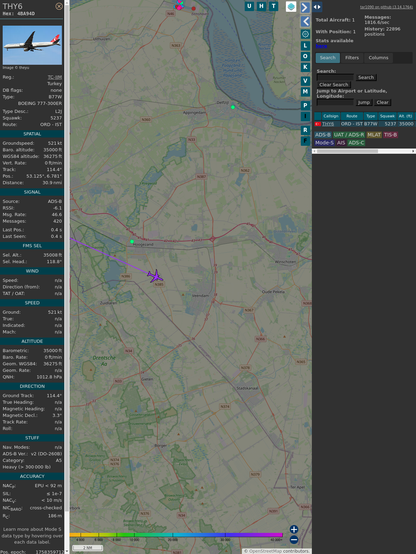Image resolution: width=416 pixels, height=554 pixels.
Task: Click the Mode-S legend label
Action: [324, 143]
